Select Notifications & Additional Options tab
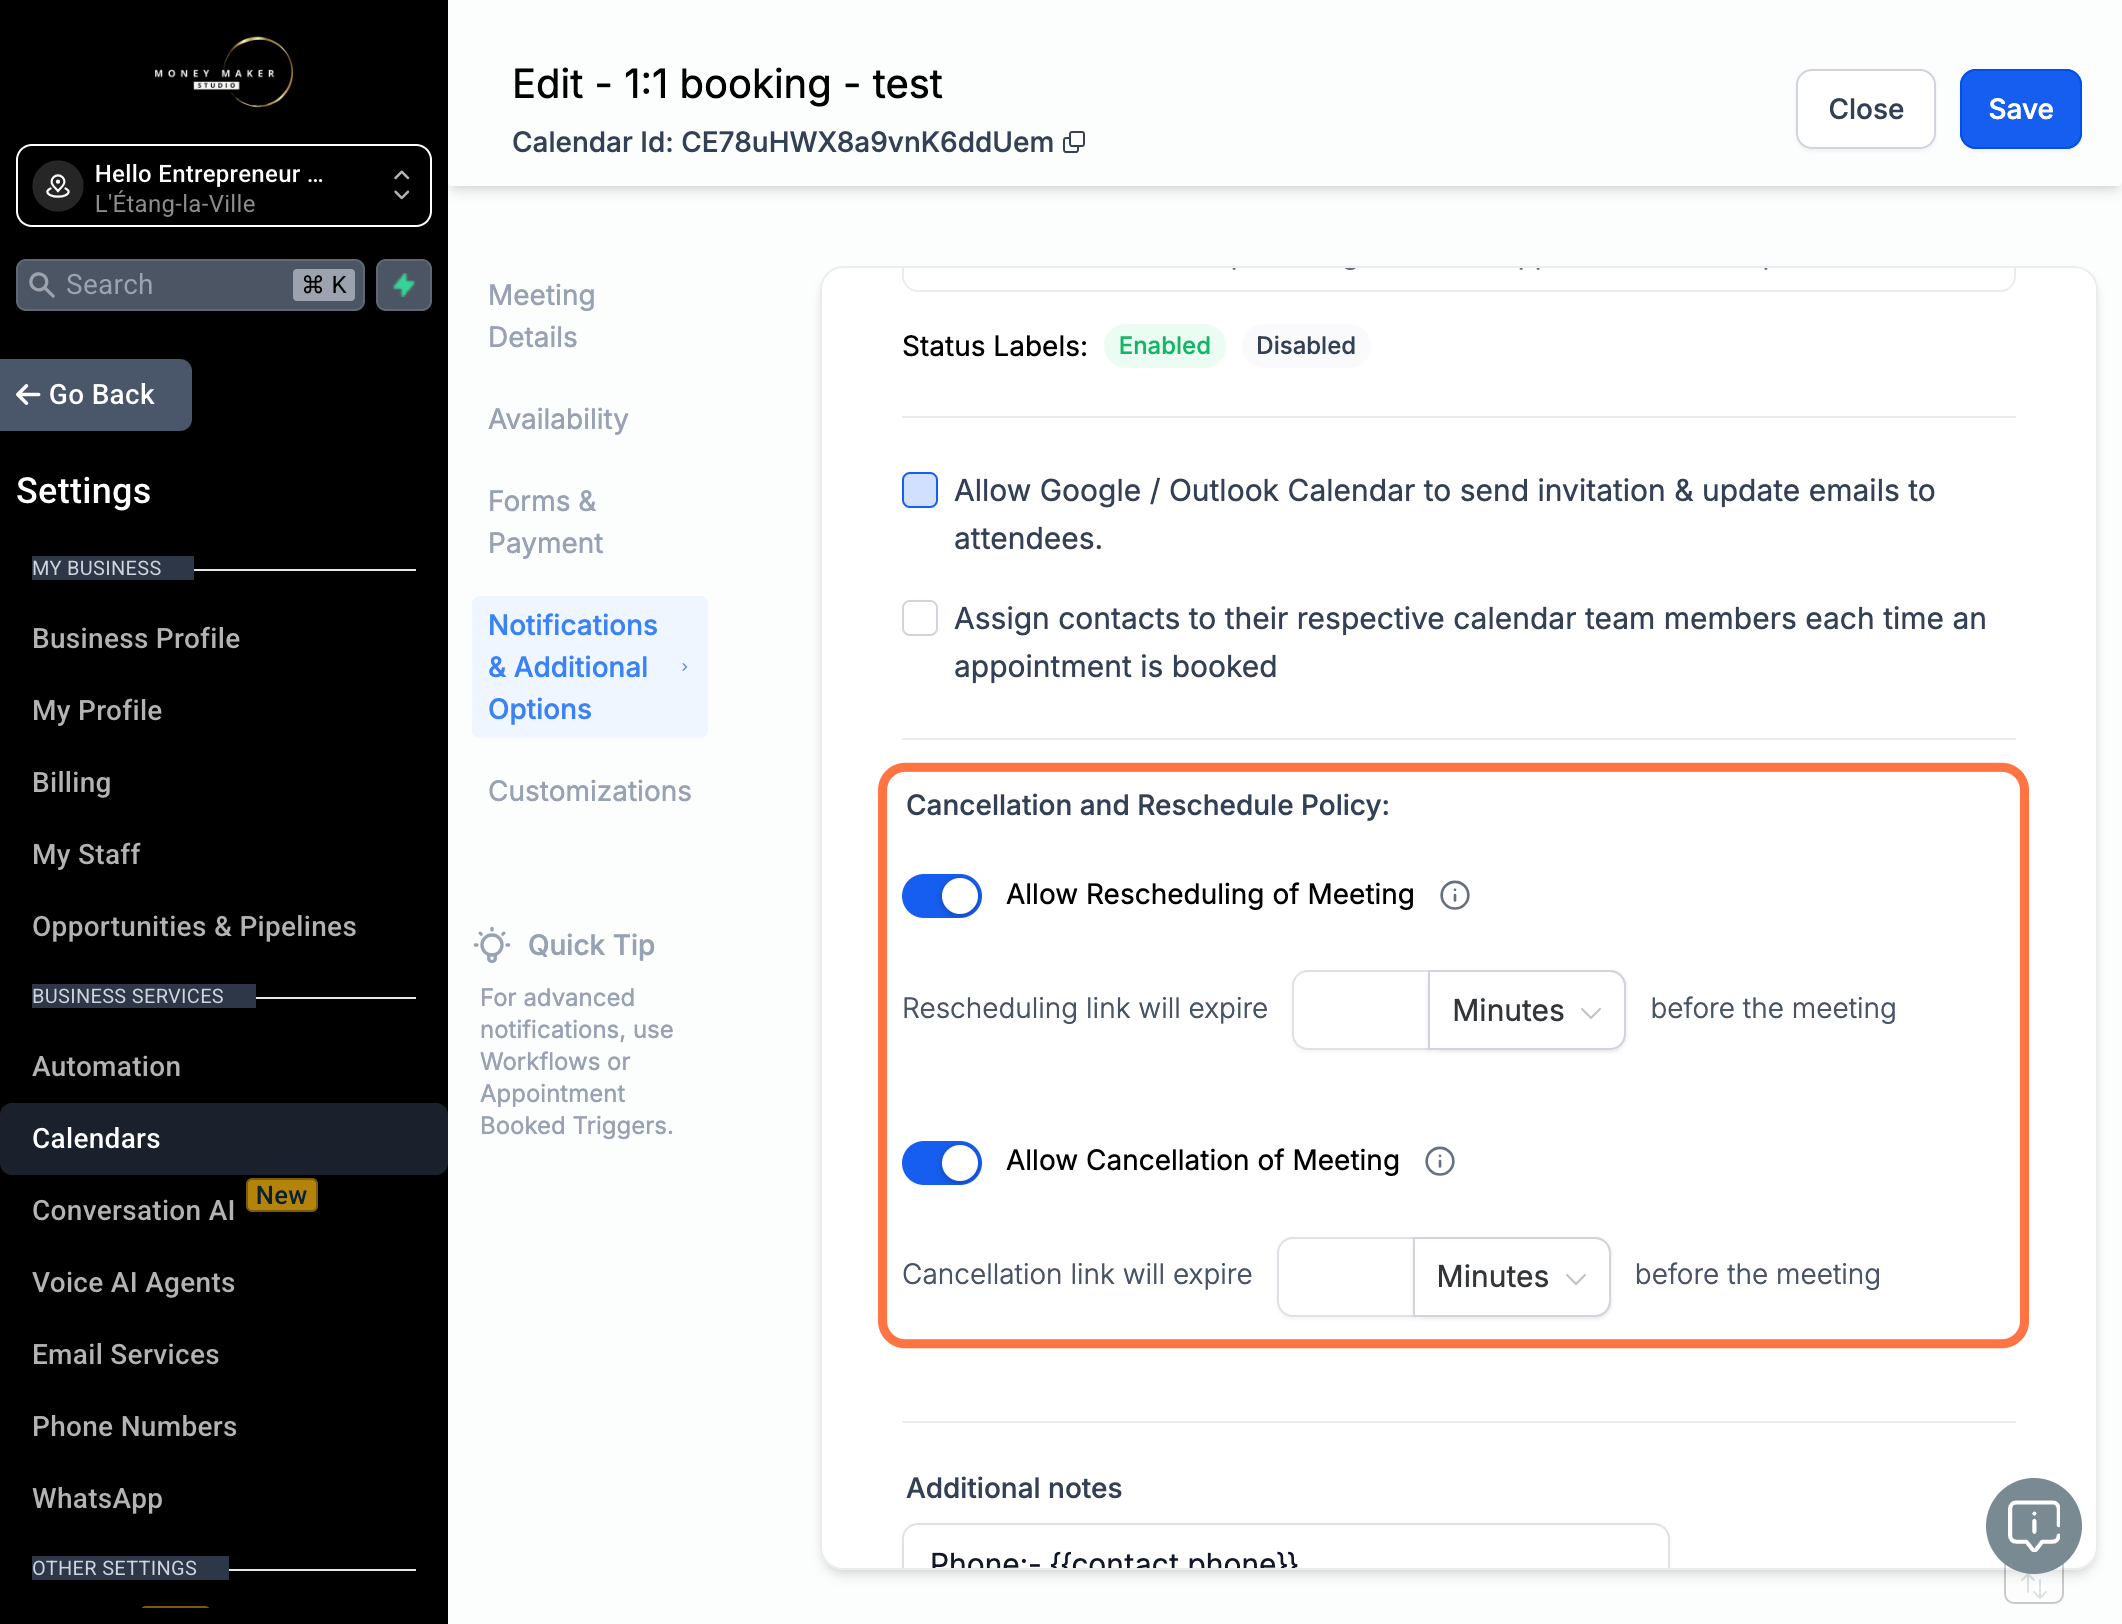The image size is (2122, 1624). pyautogui.click(x=590, y=667)
